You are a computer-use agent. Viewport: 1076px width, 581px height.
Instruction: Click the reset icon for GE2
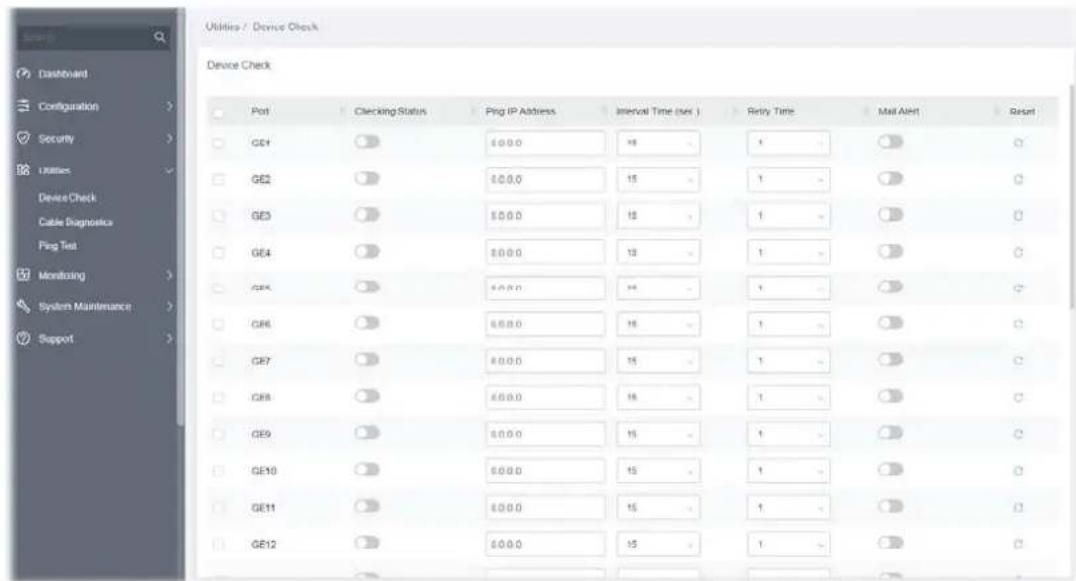point(1018,179)
